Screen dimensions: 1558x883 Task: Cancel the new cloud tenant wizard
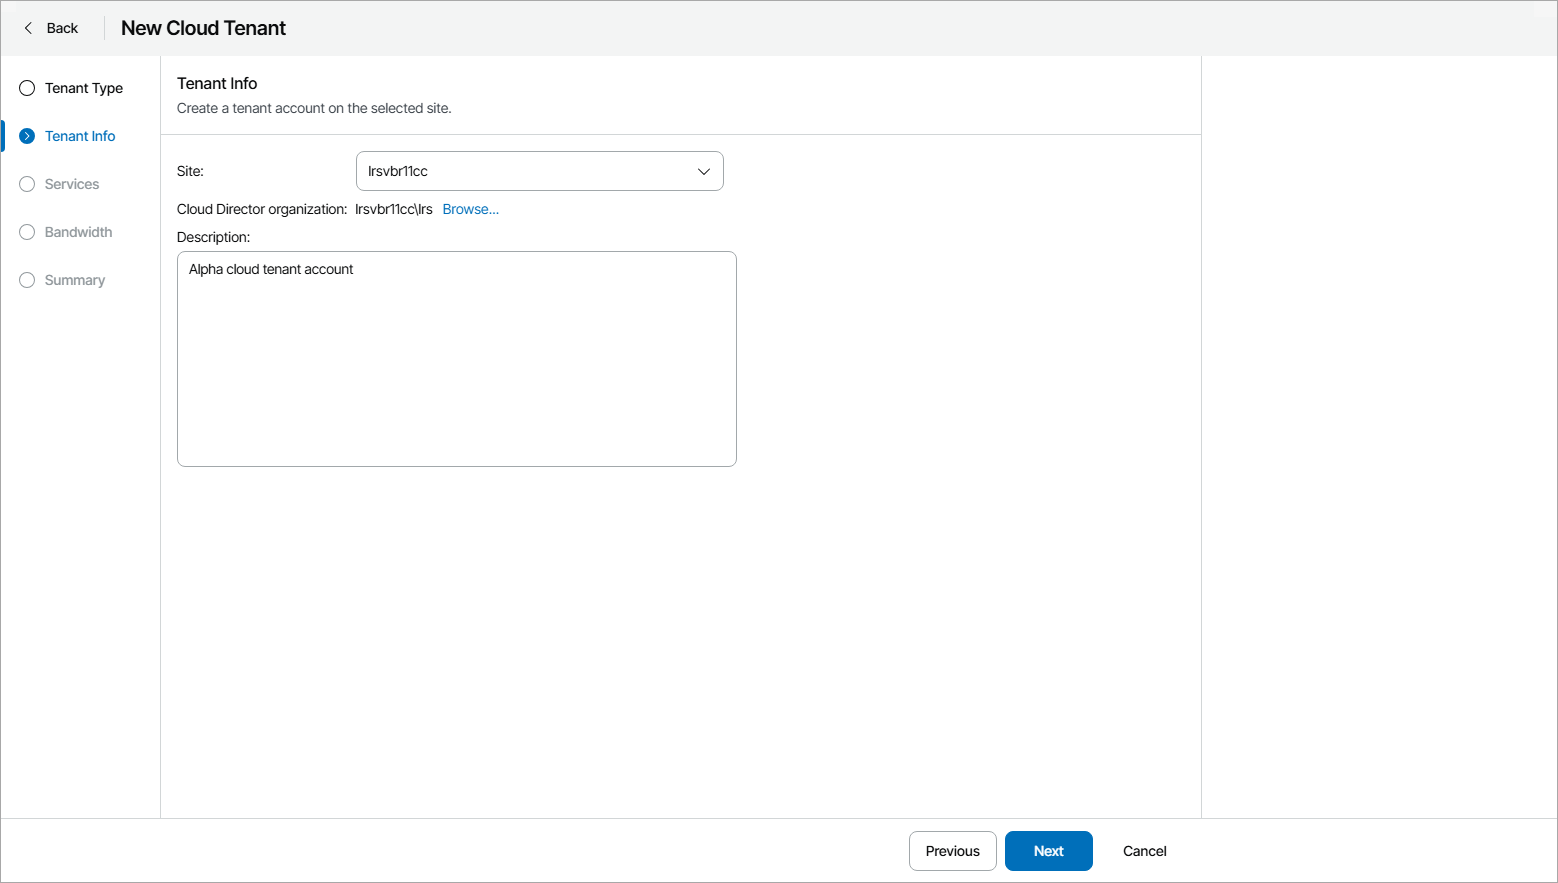click(x=1144, y=851)
